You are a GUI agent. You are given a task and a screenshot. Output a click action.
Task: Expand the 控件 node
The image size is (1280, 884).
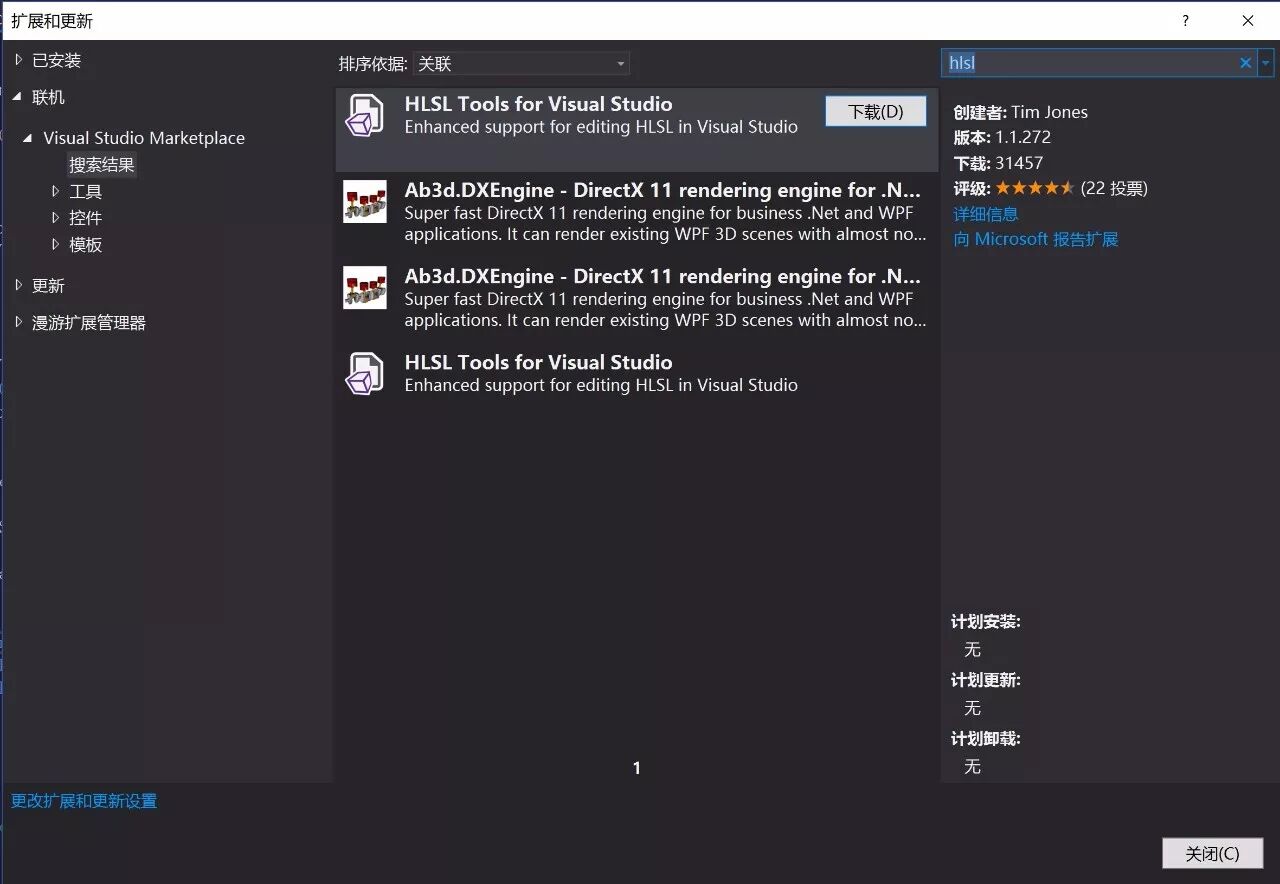click(x=56, y=217)
